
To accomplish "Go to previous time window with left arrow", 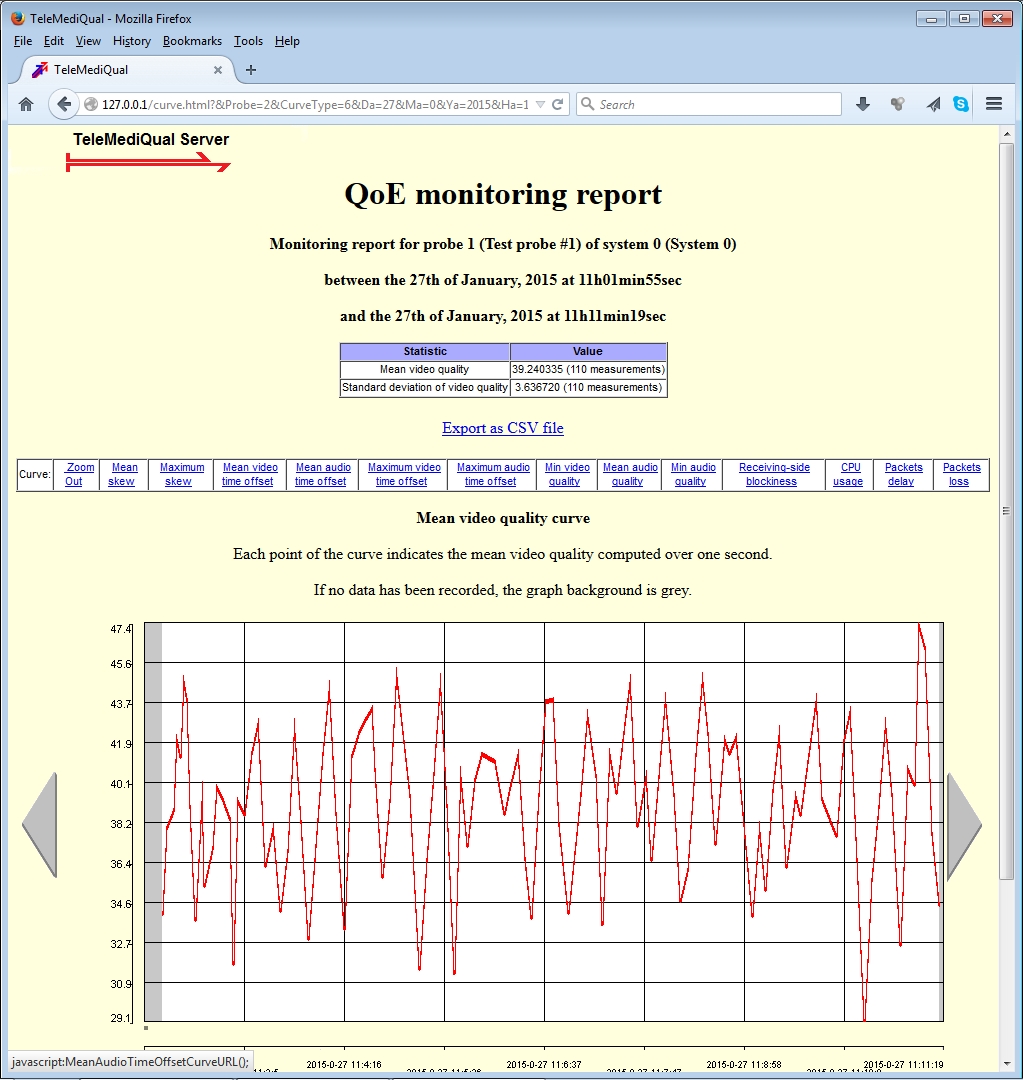I will click(40, 826).
